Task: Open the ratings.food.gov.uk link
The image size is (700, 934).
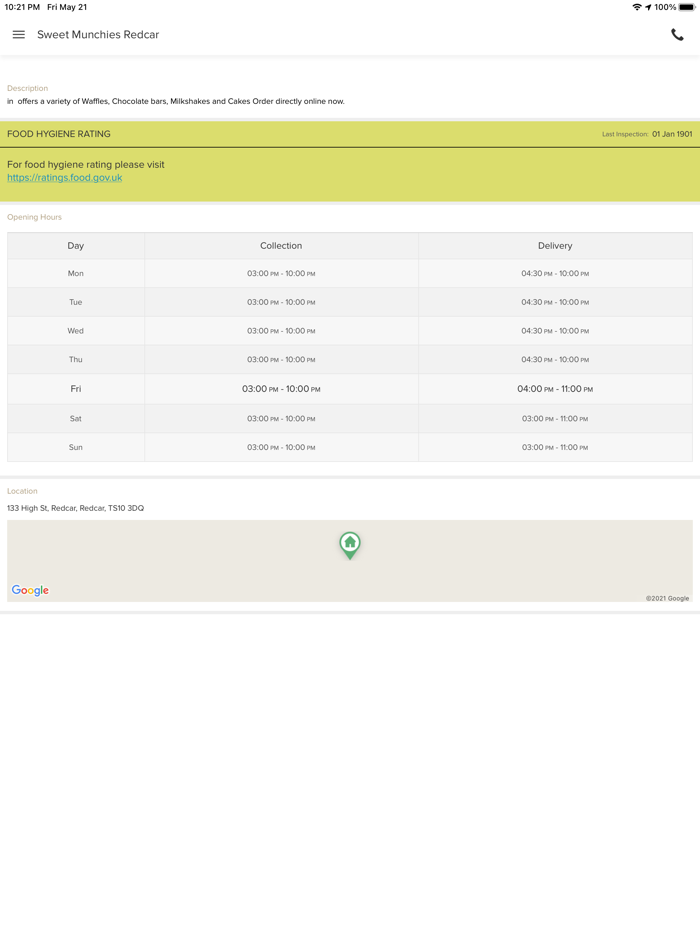Action: tap(64, 178)
